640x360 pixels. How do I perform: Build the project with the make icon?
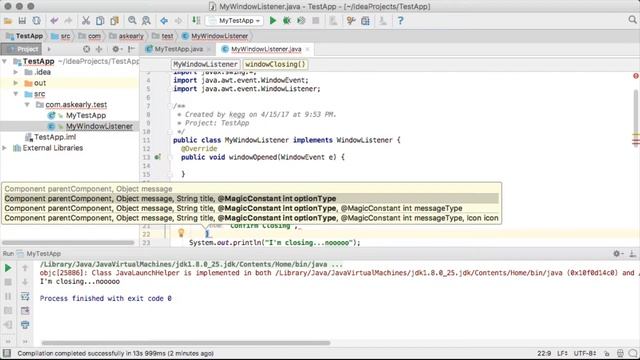click(x=196, y=21)
